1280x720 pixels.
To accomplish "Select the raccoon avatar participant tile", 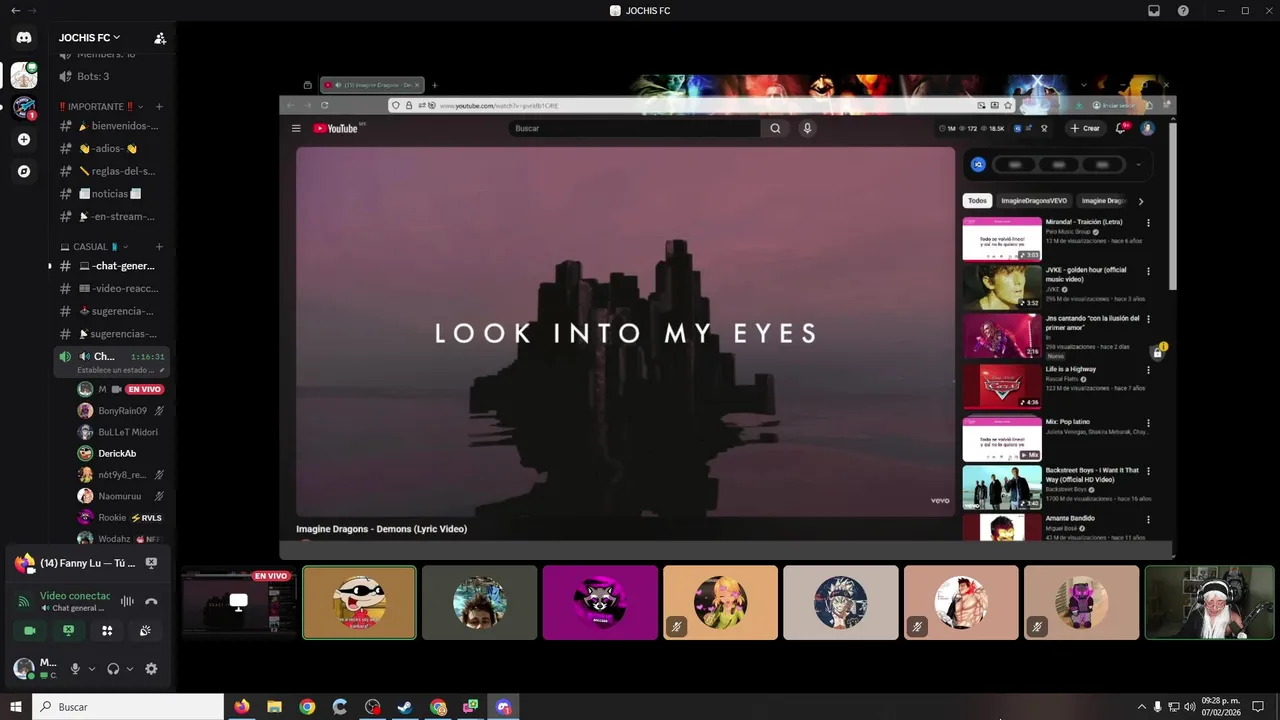I will (600, 602).
